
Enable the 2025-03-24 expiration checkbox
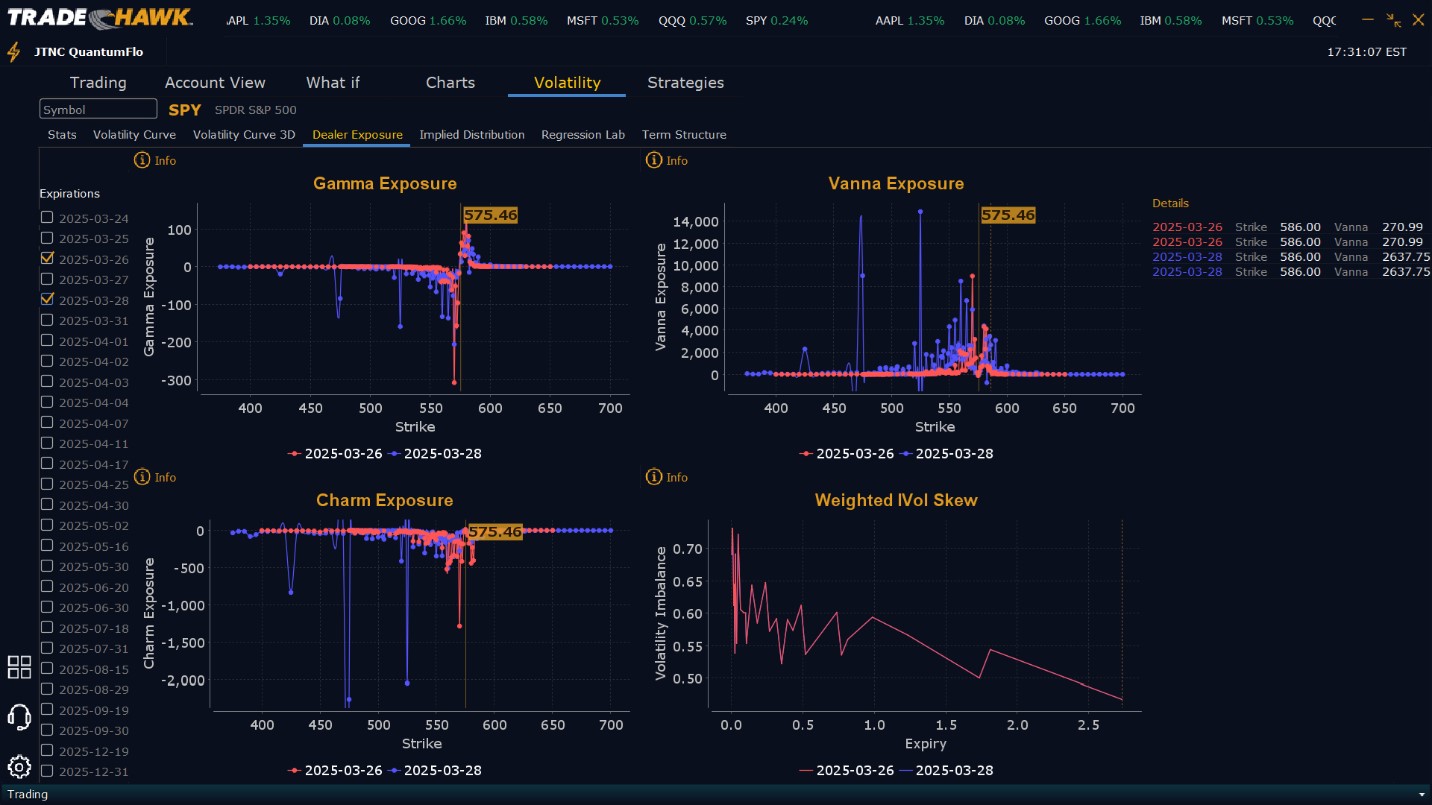click(47, 218)
